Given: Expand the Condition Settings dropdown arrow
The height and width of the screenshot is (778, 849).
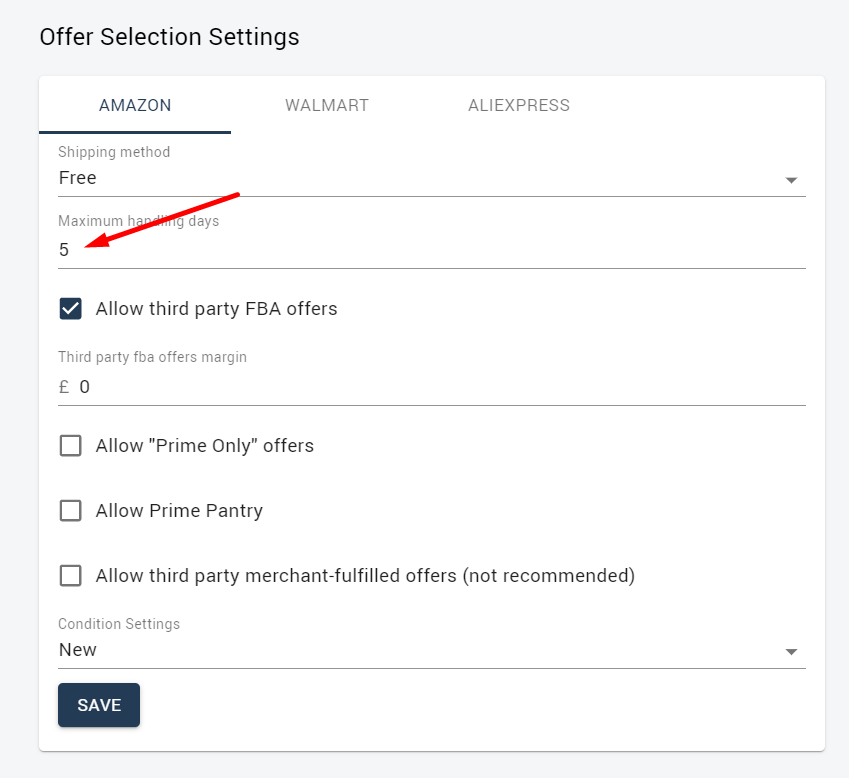Looking at the screenshot, I should click(791, 651).
